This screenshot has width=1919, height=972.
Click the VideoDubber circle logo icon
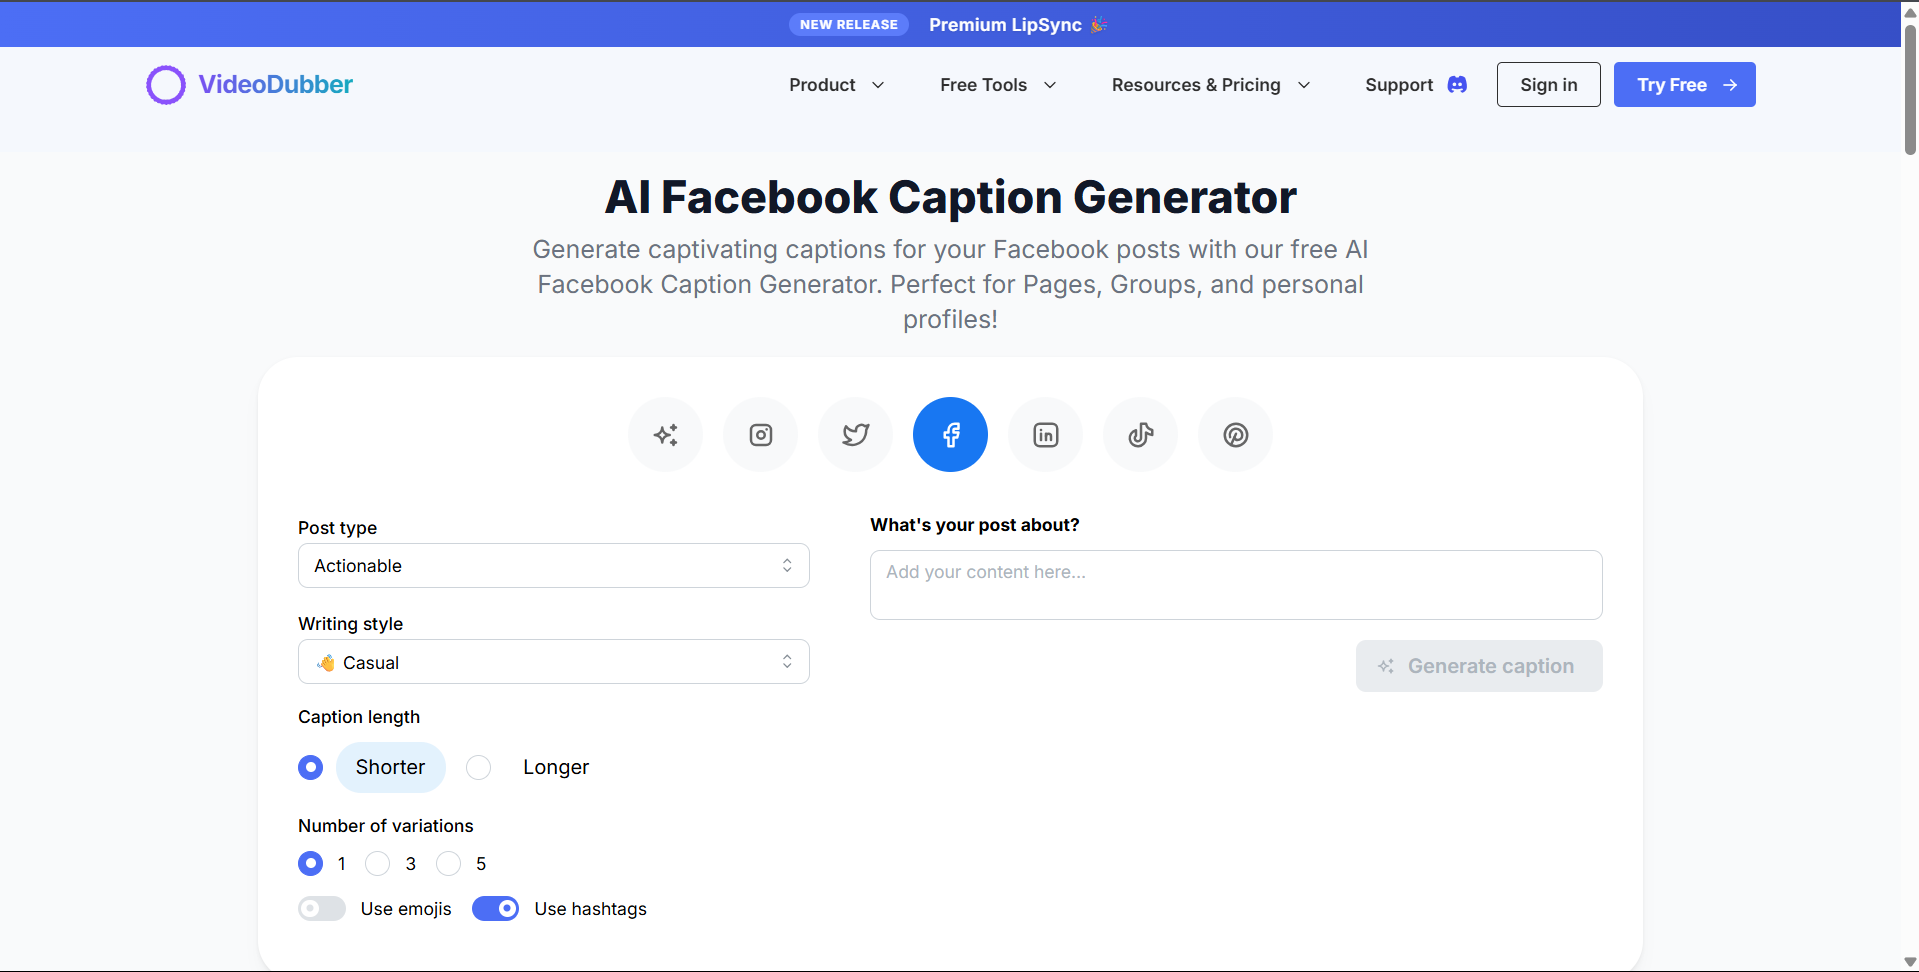166,85
